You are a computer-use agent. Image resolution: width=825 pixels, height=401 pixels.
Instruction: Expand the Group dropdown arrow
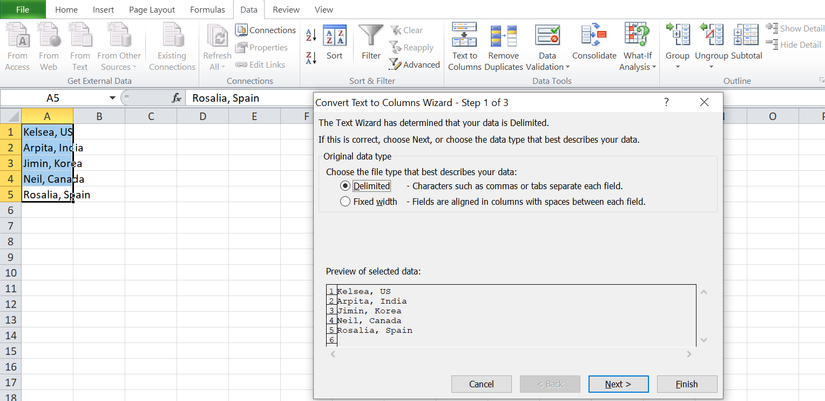pyautogui.click(x=677, y=67)
